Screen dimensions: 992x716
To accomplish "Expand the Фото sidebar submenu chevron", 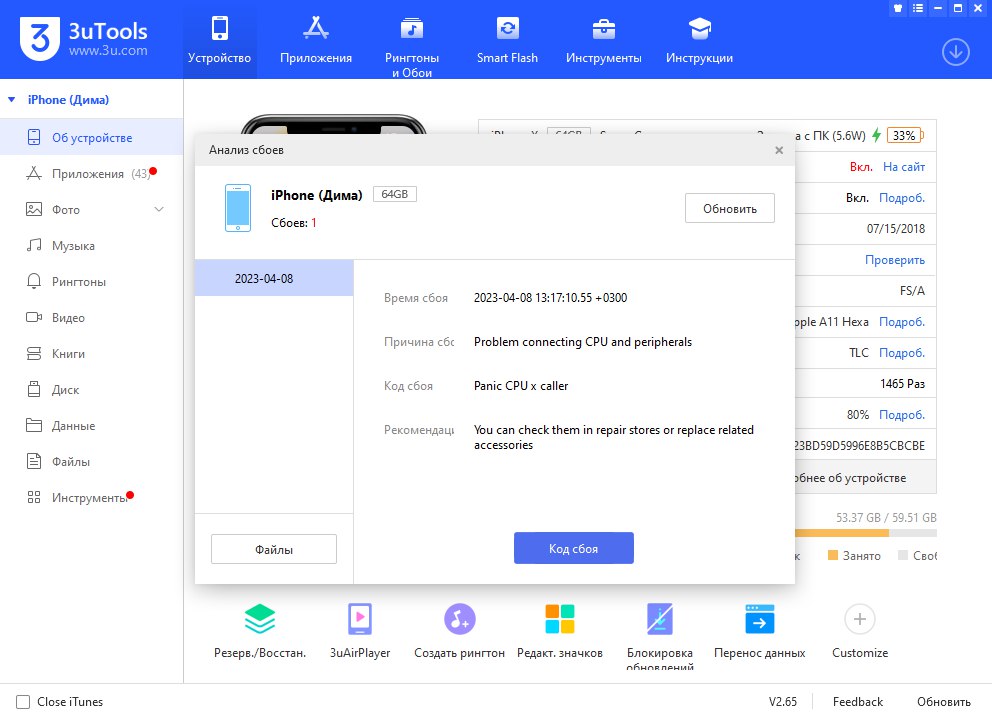I will pos(159,209).
